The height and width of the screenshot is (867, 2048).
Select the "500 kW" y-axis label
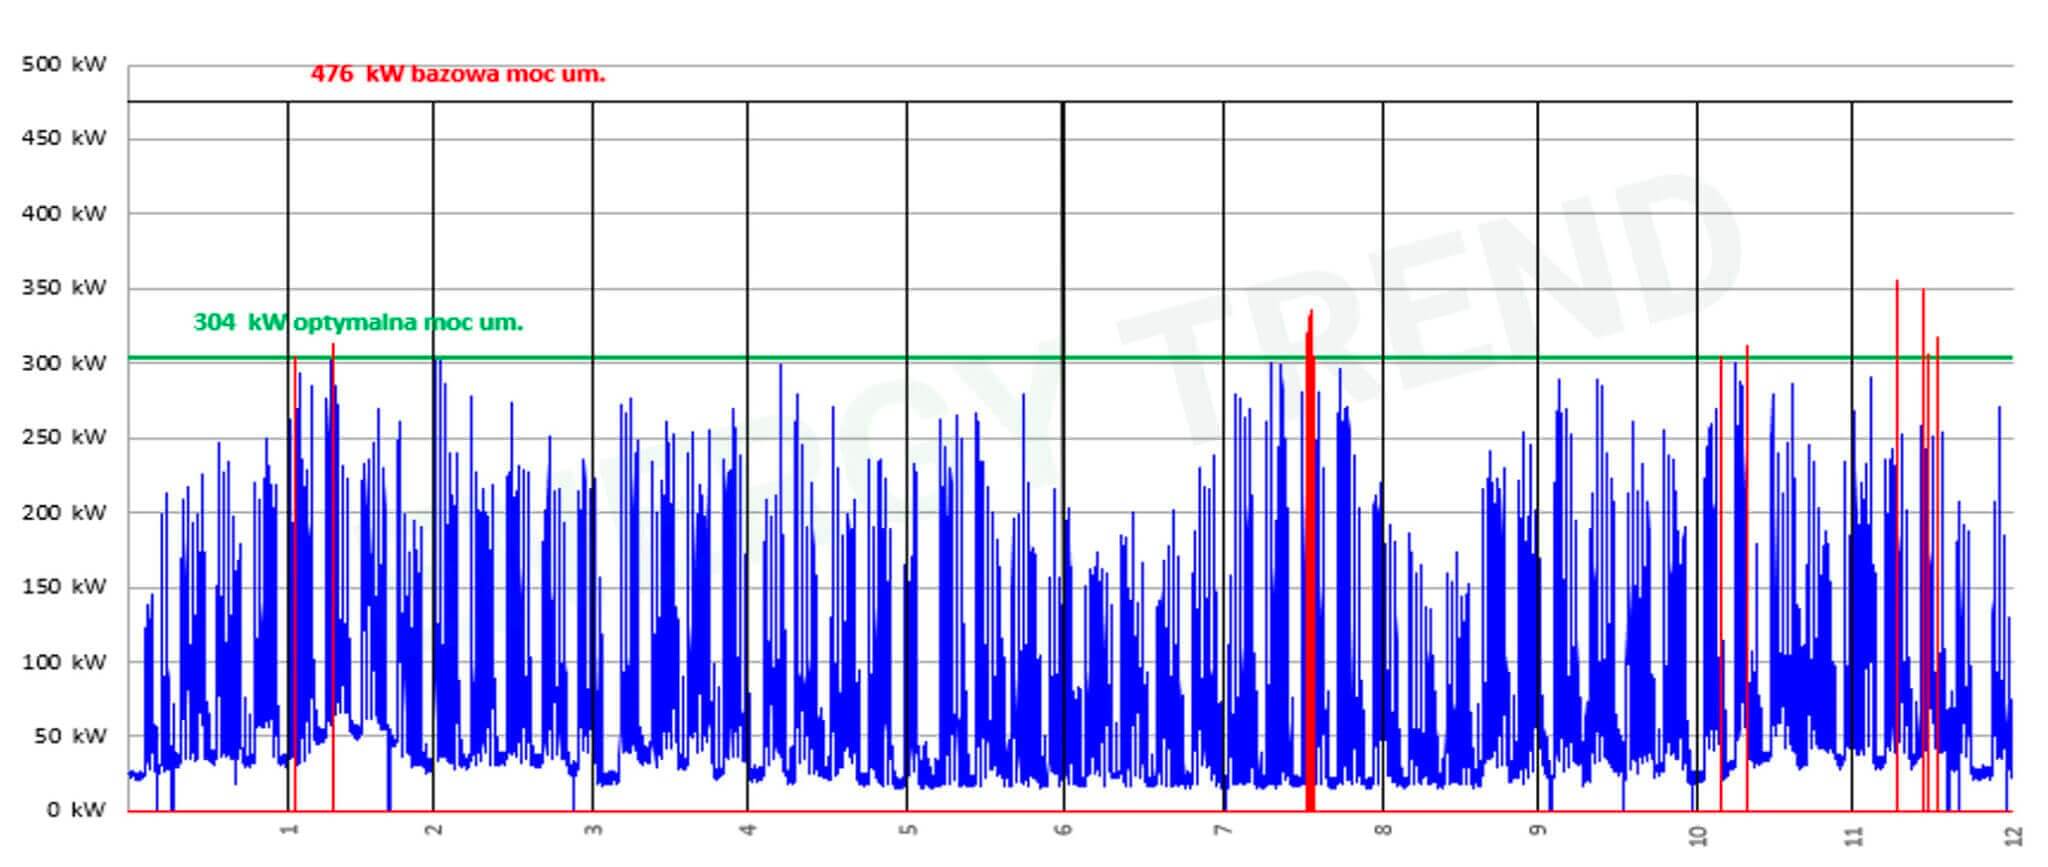(63, 65)
